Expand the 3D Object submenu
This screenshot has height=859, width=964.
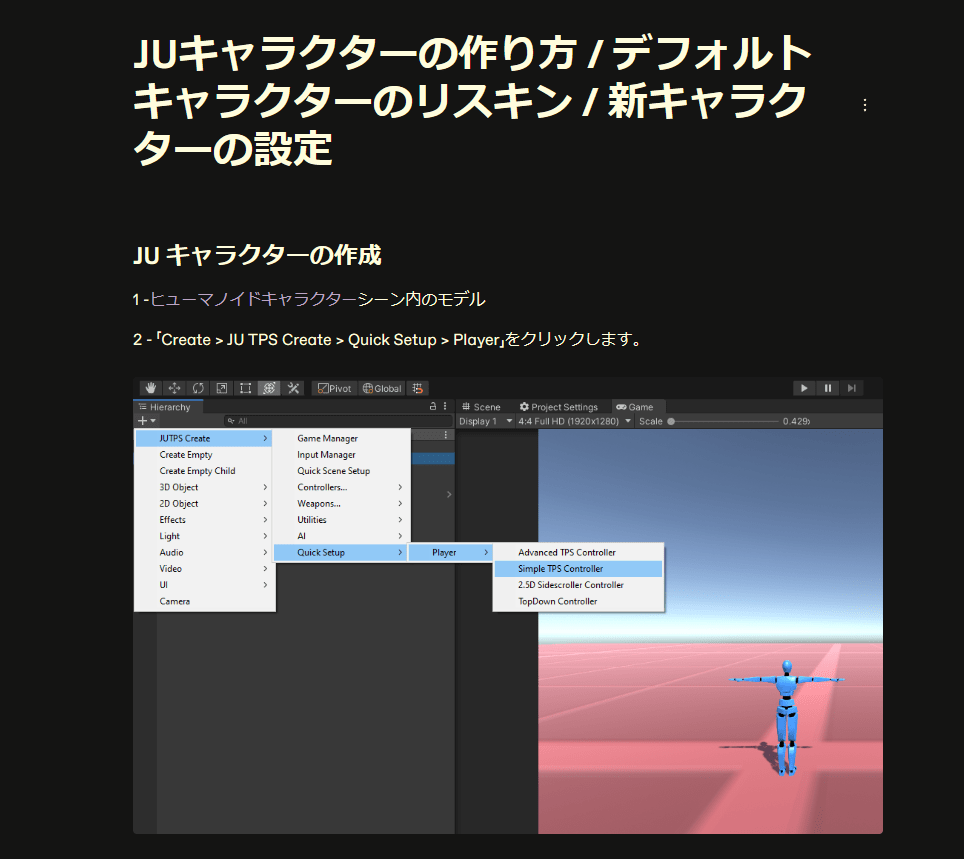pyautogui.click(x=205, y=487)
